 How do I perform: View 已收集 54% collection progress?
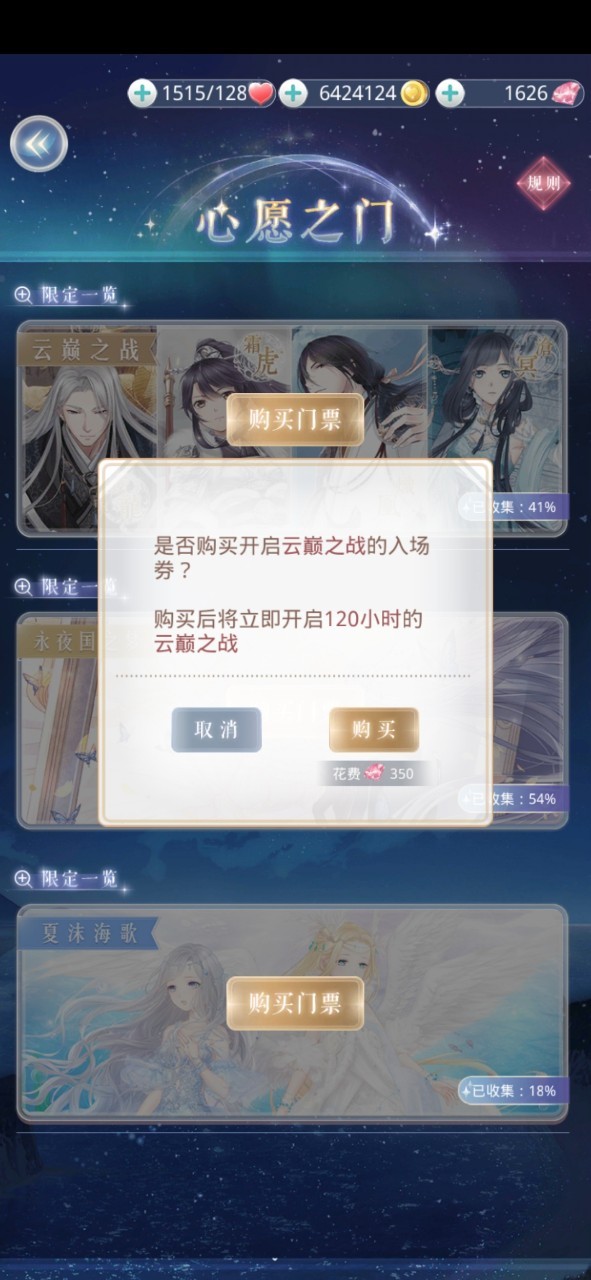click(514, 799)
